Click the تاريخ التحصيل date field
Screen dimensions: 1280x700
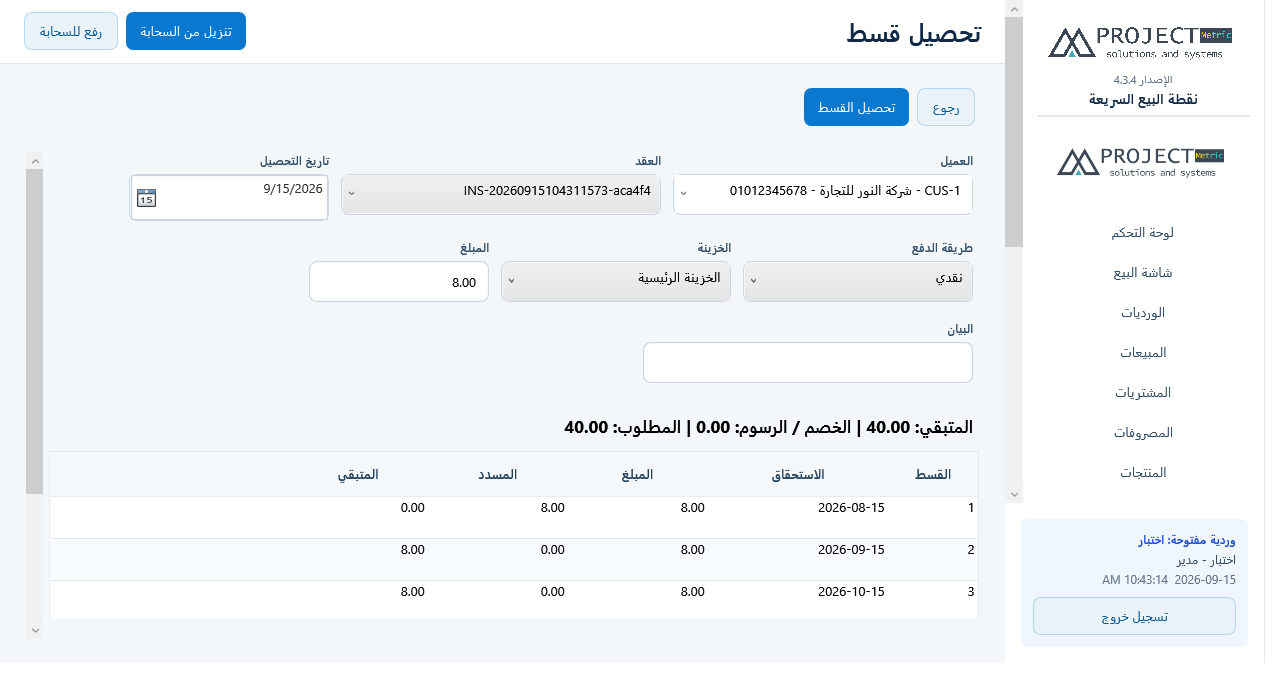(x=229, y=197)
